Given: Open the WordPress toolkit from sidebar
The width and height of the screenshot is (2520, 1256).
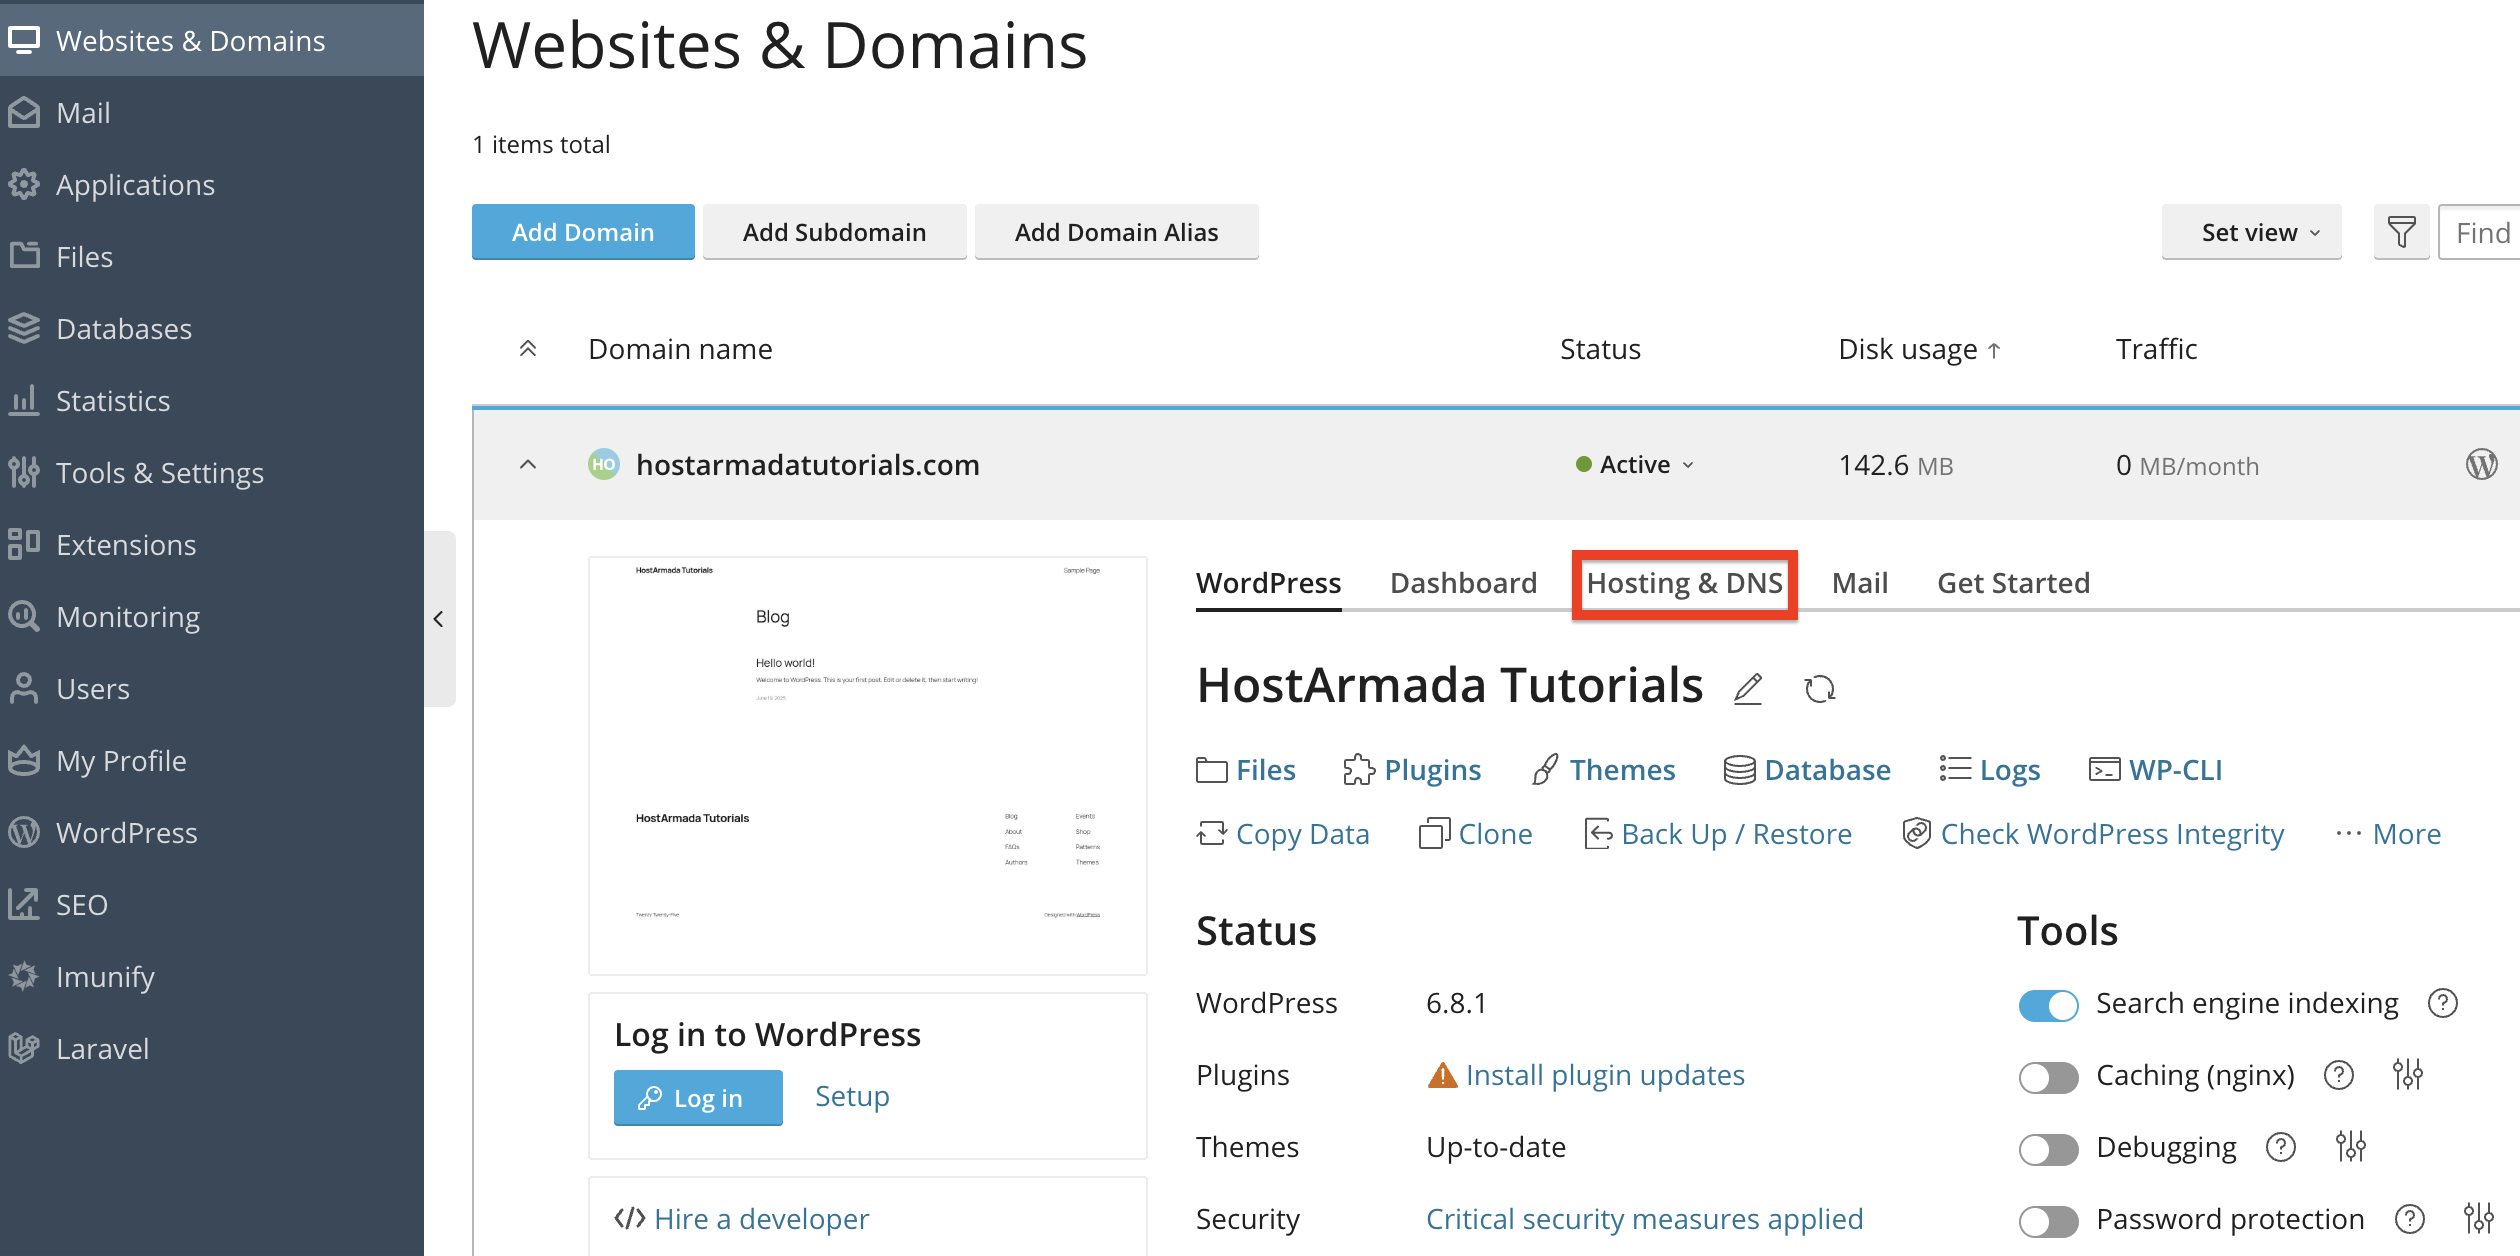Looking at the screenshot, I should [x=127, y=832].
